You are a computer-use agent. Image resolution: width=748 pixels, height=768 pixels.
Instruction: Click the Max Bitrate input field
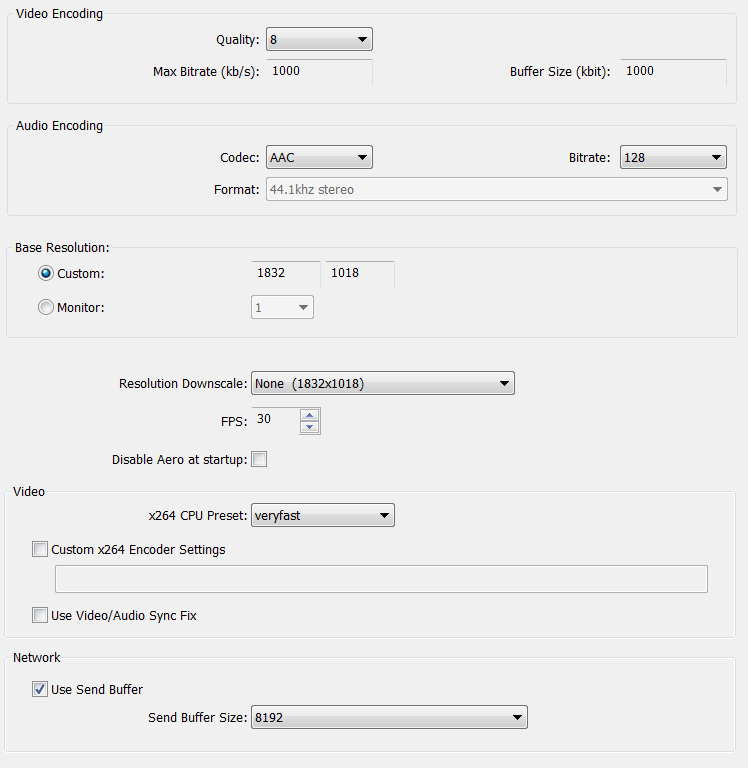319,72
